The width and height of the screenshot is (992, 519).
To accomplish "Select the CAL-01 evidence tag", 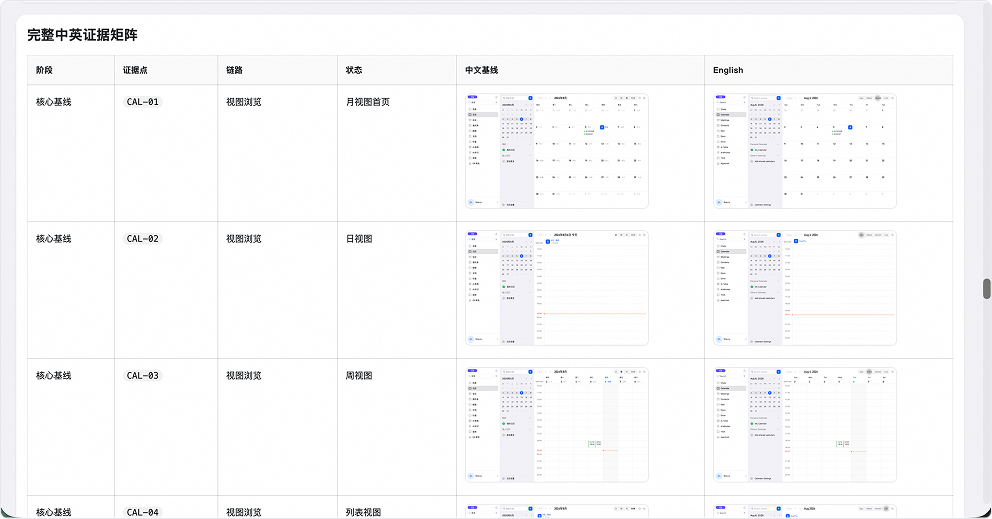I will 142,102.
